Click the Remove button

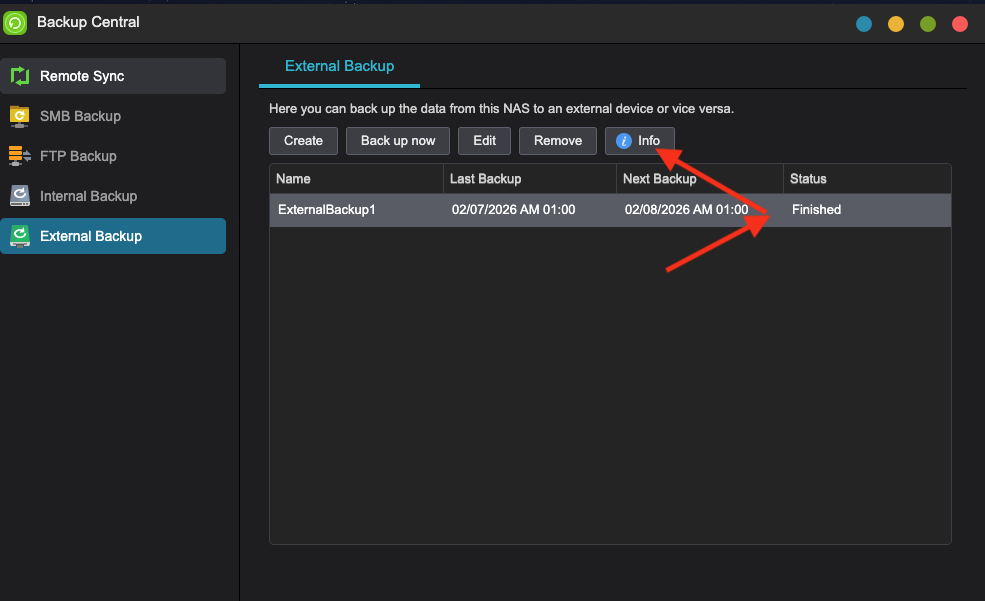pyautogui.click(x=557, y=140)
